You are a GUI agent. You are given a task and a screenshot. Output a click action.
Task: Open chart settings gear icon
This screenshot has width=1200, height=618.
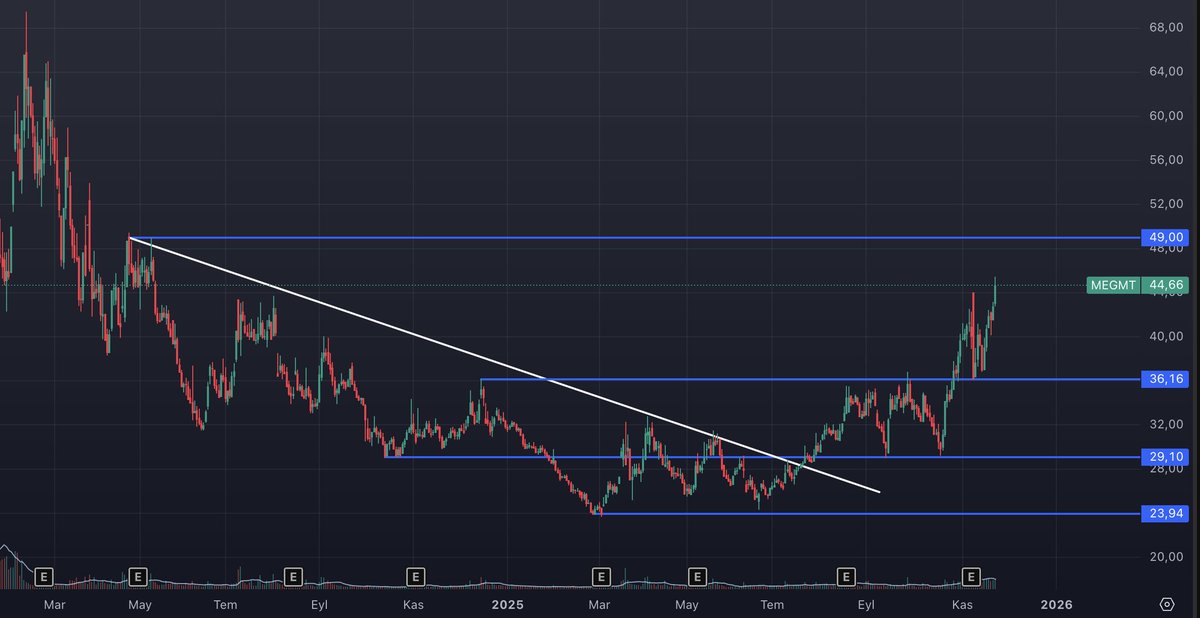(x=1167, y=604)
